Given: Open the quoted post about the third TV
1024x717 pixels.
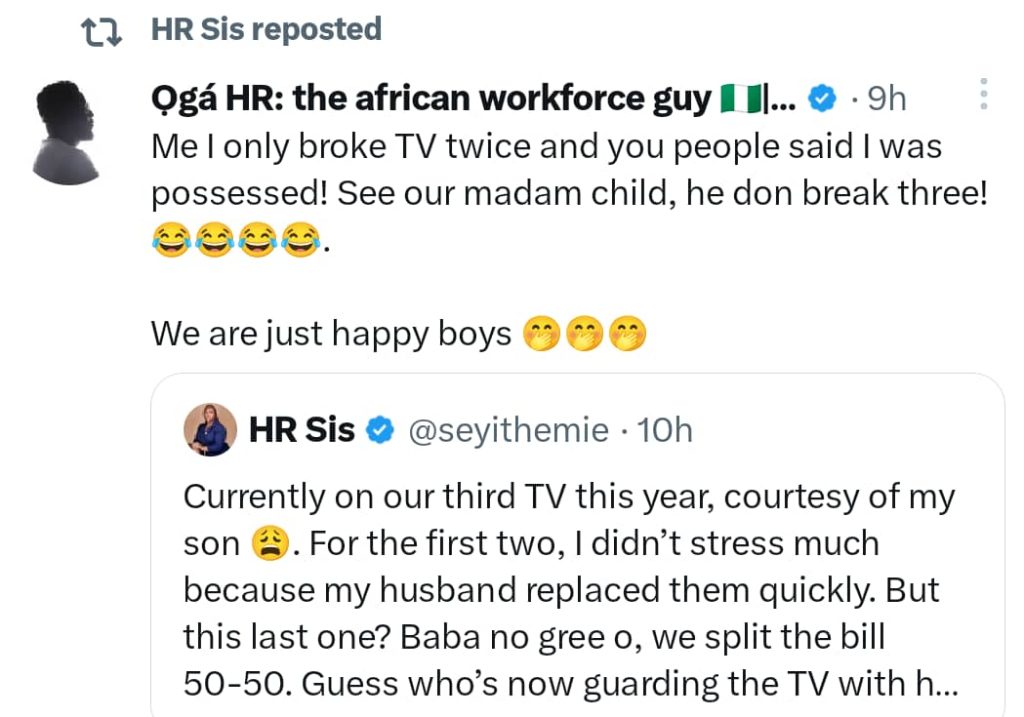Looking at the screenshot, I should 570,590.
